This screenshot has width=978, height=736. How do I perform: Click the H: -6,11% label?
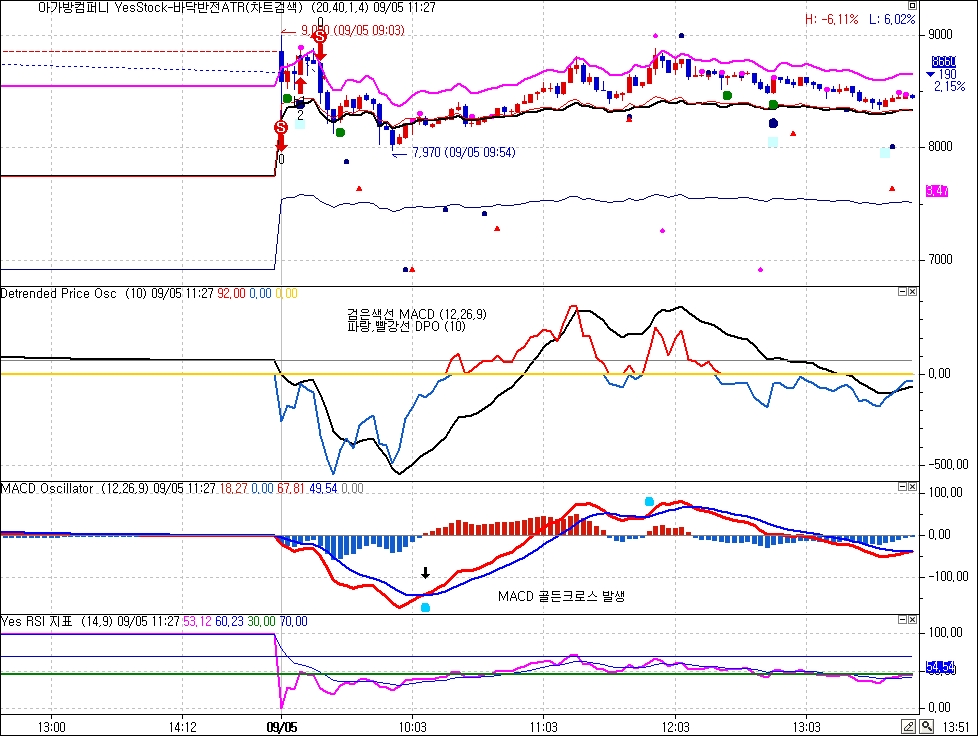(x=831, y=19)
